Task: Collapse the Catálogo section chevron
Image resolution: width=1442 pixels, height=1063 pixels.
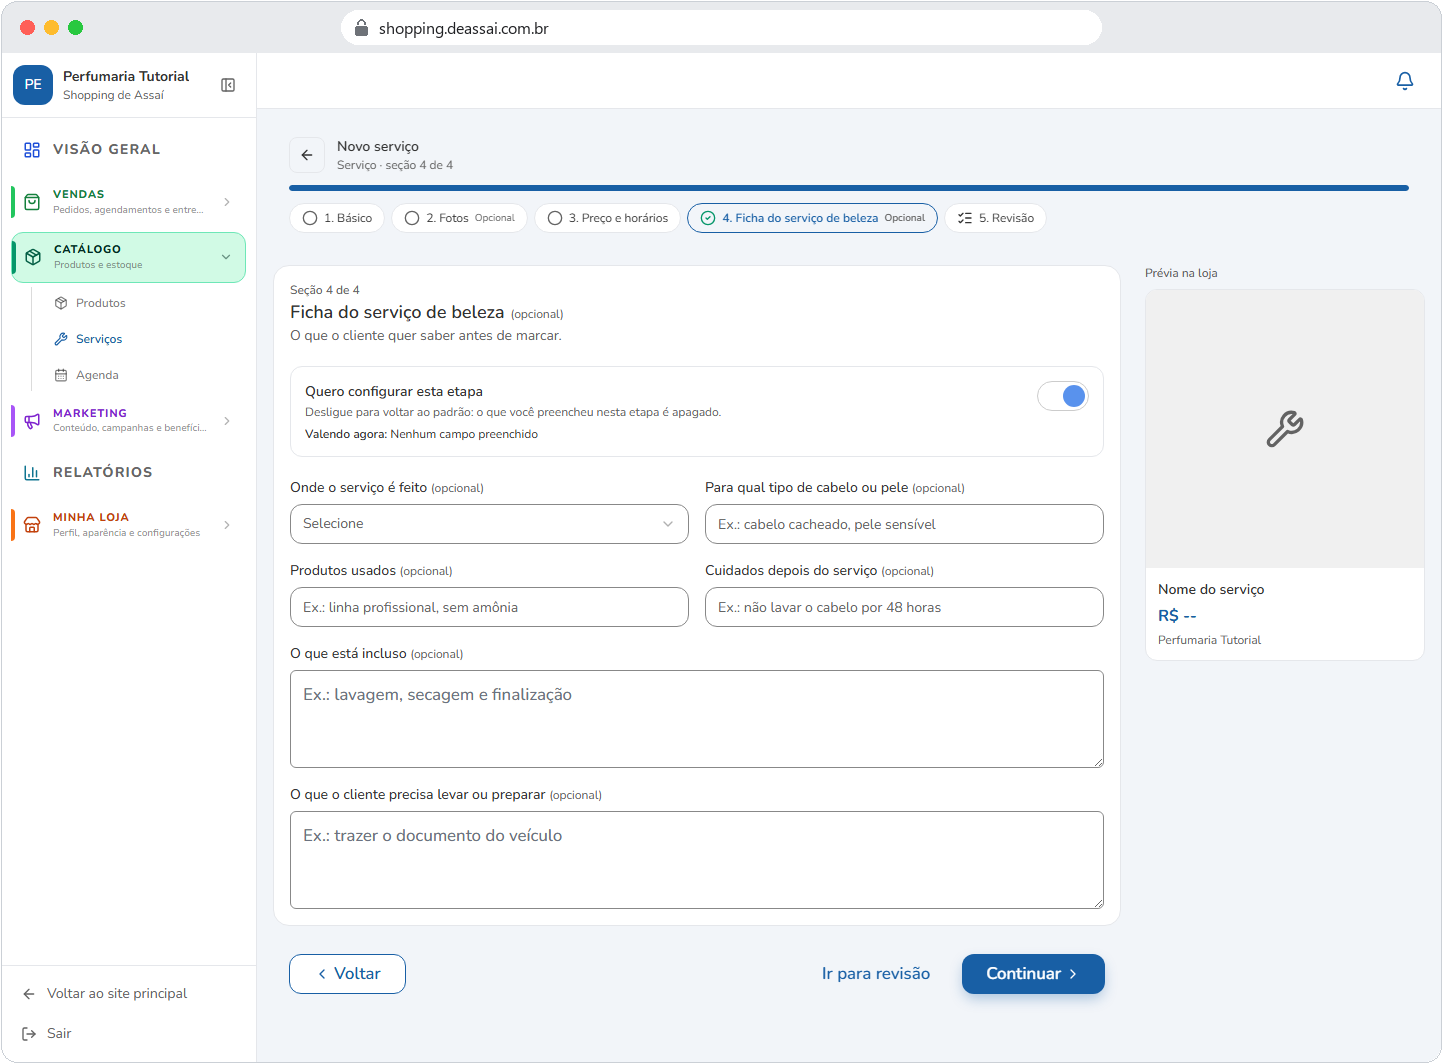Action: pos(226,257)
